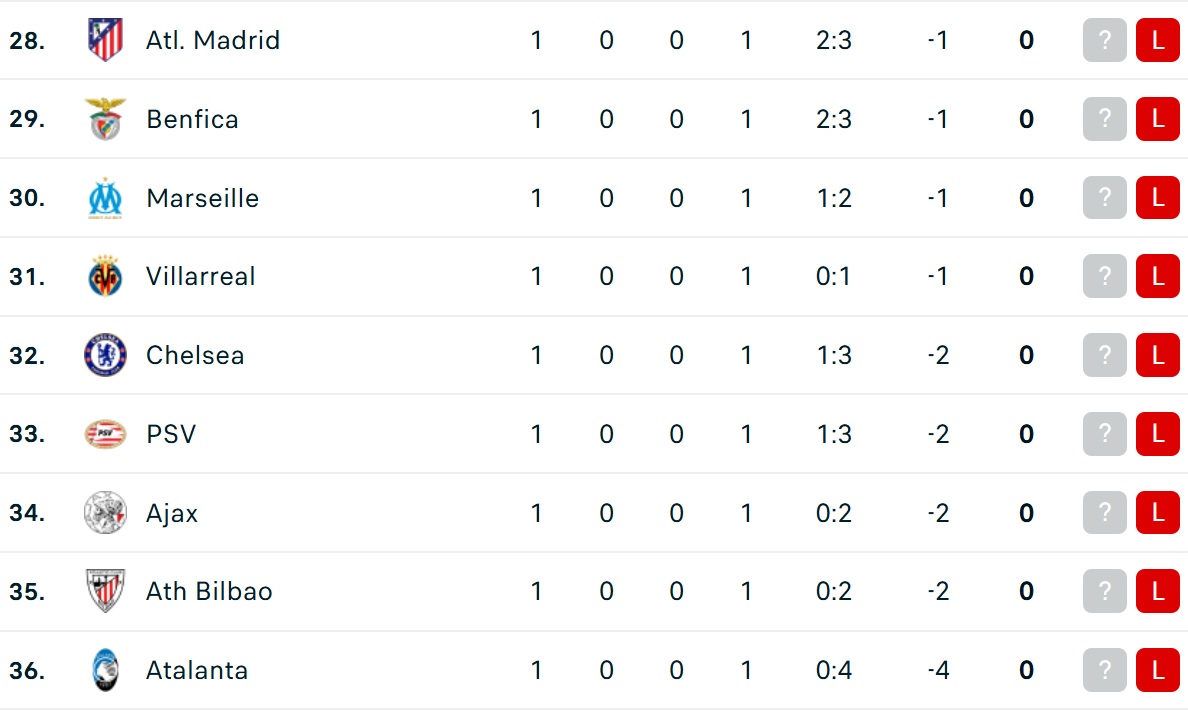
Task: Click the Atl. Madrid club crest
Action: [x=105, y=39]
